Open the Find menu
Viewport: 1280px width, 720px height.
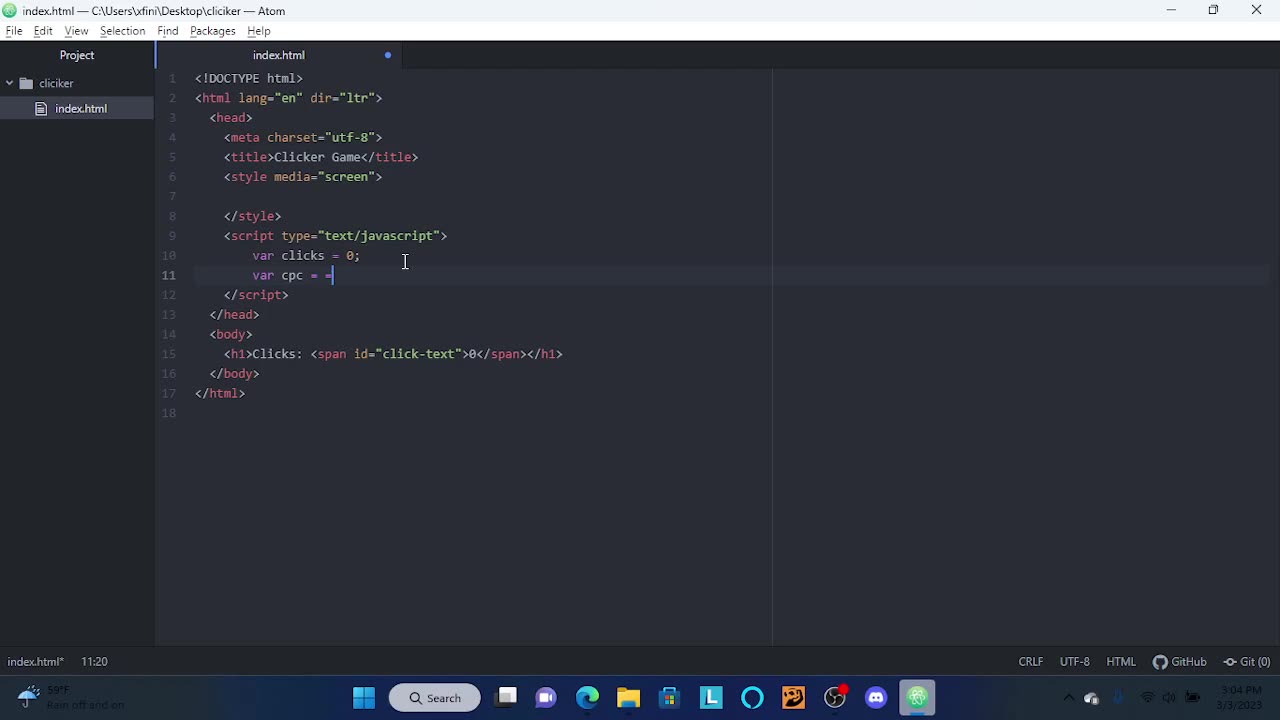click(x=168, y=31)
